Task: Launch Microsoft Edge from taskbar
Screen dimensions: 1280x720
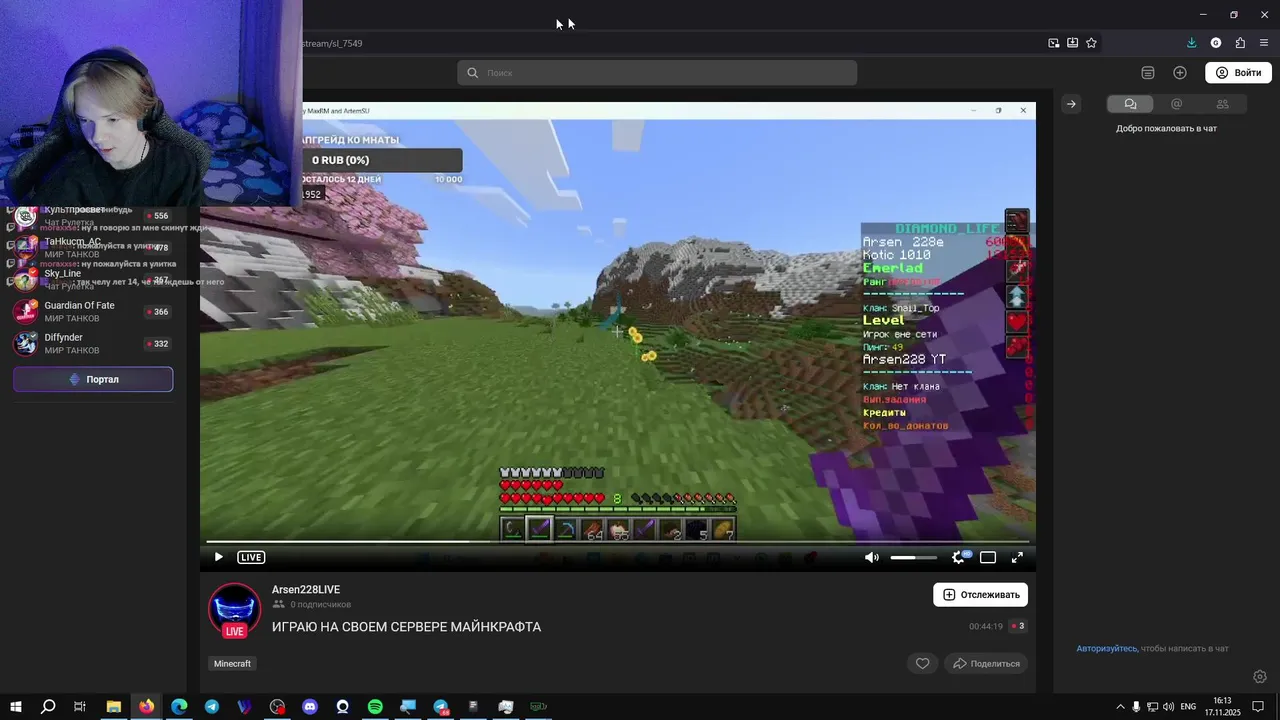Action: 179,706
